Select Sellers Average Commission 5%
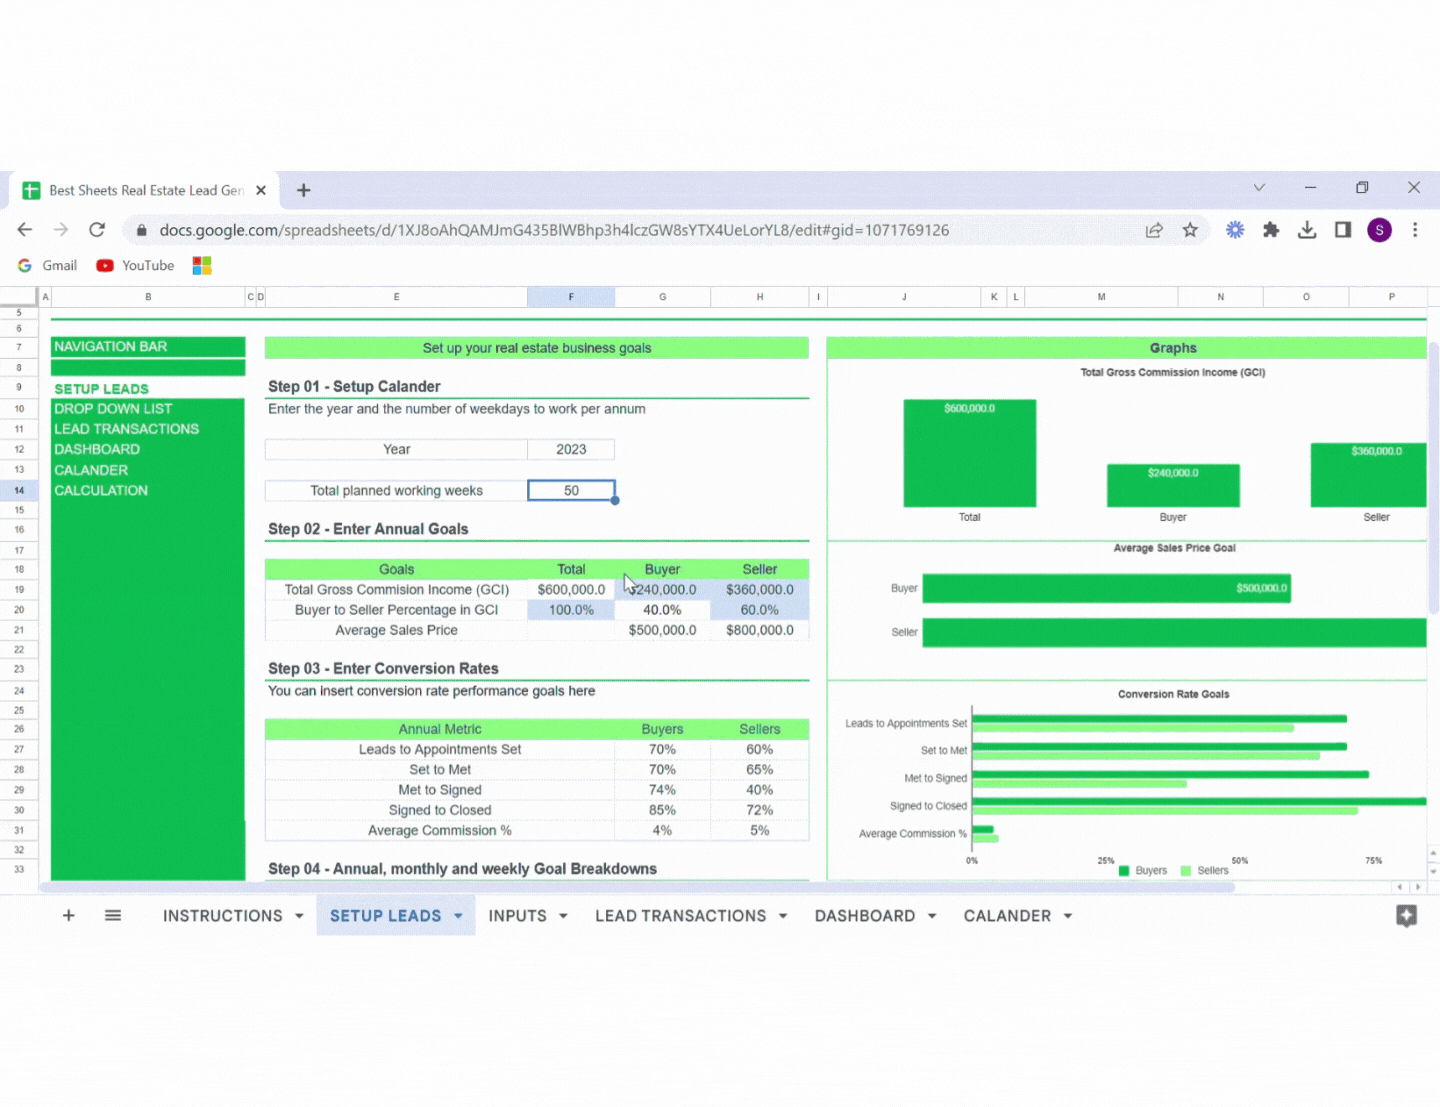This screenshot has height=1107, width=1440. (x=759, y=831)
